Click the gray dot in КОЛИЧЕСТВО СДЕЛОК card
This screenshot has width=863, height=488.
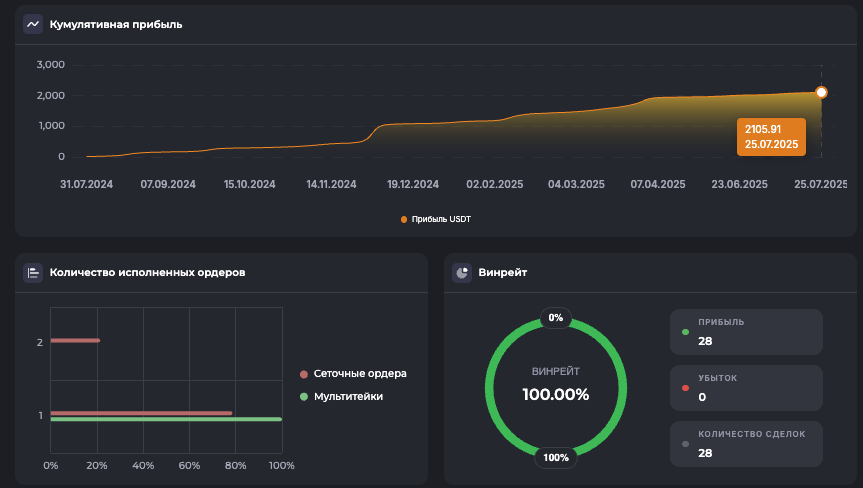click(x=685, y=444)
